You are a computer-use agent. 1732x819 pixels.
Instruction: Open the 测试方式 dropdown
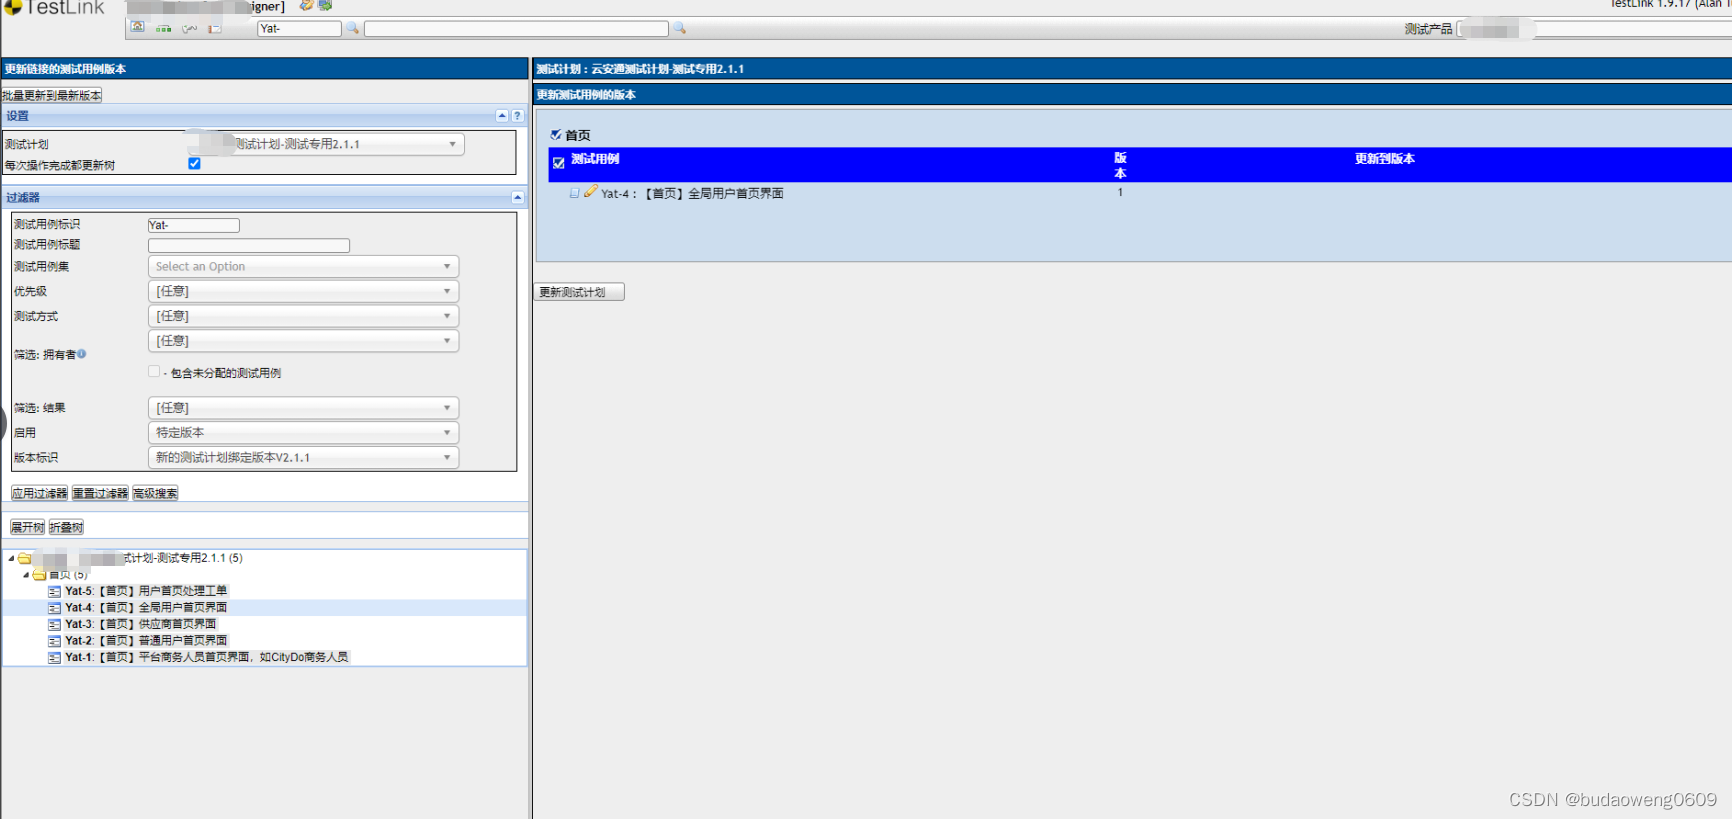click(x=303, y=316)
